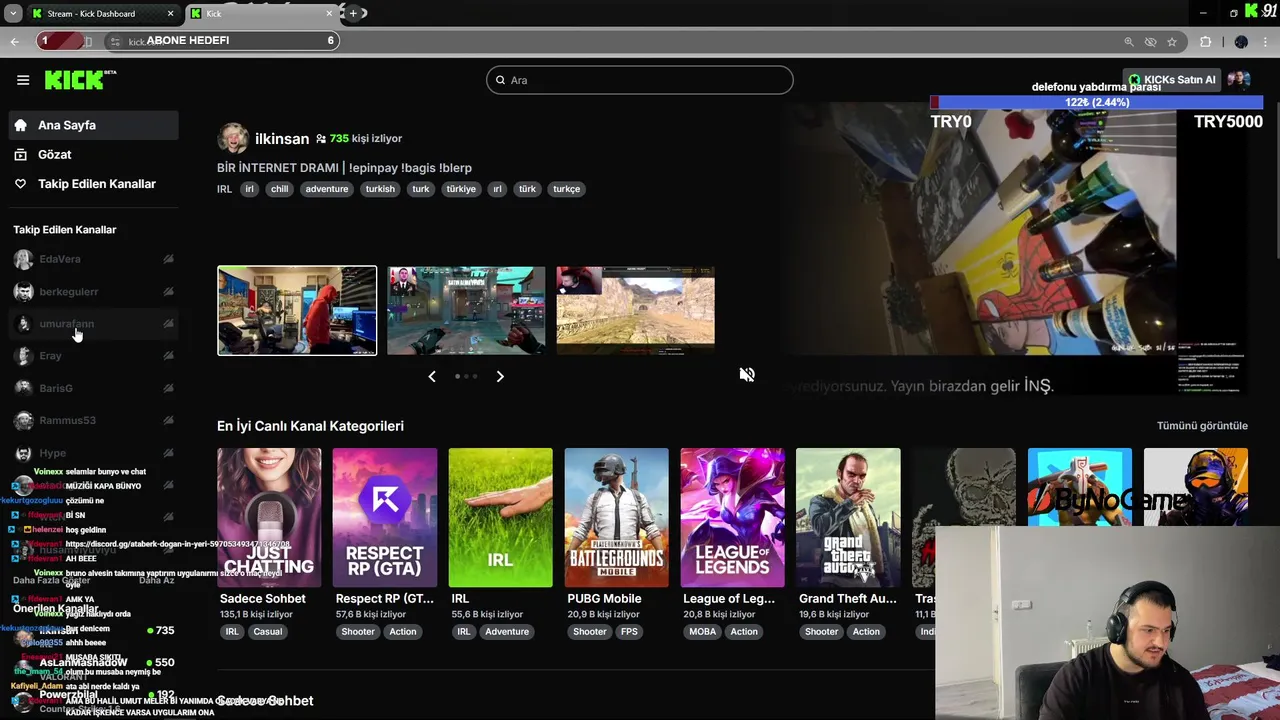Screen dimensions: 1280x720
Task: Open ilkinsan channel name link
Action: 282,139
